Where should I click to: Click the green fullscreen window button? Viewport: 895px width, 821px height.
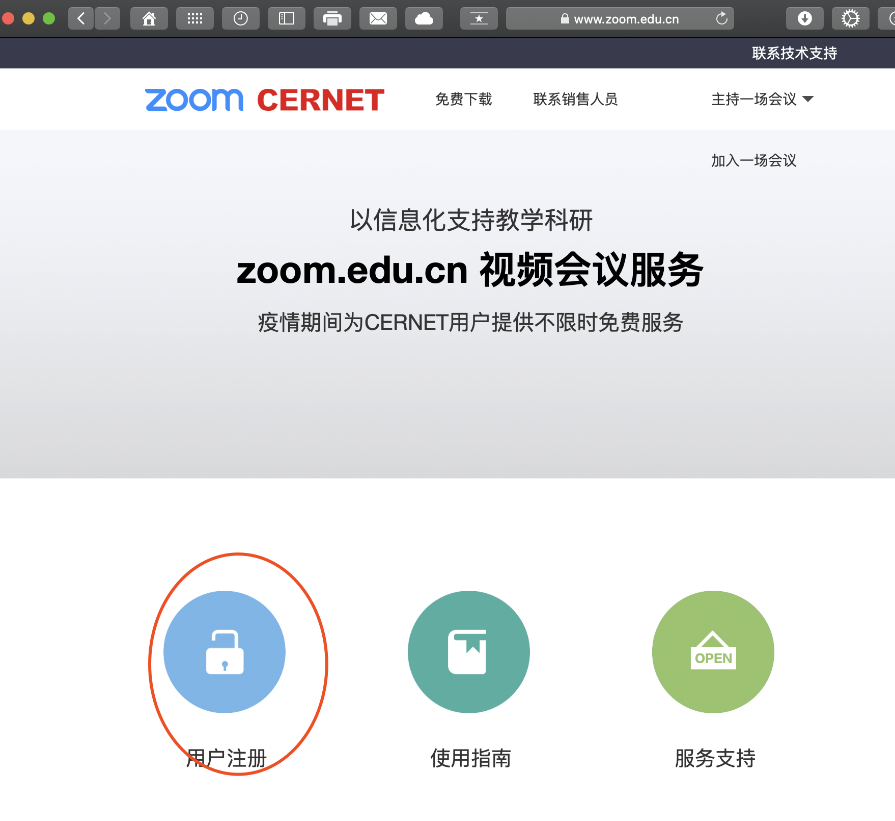pos(49,19)
